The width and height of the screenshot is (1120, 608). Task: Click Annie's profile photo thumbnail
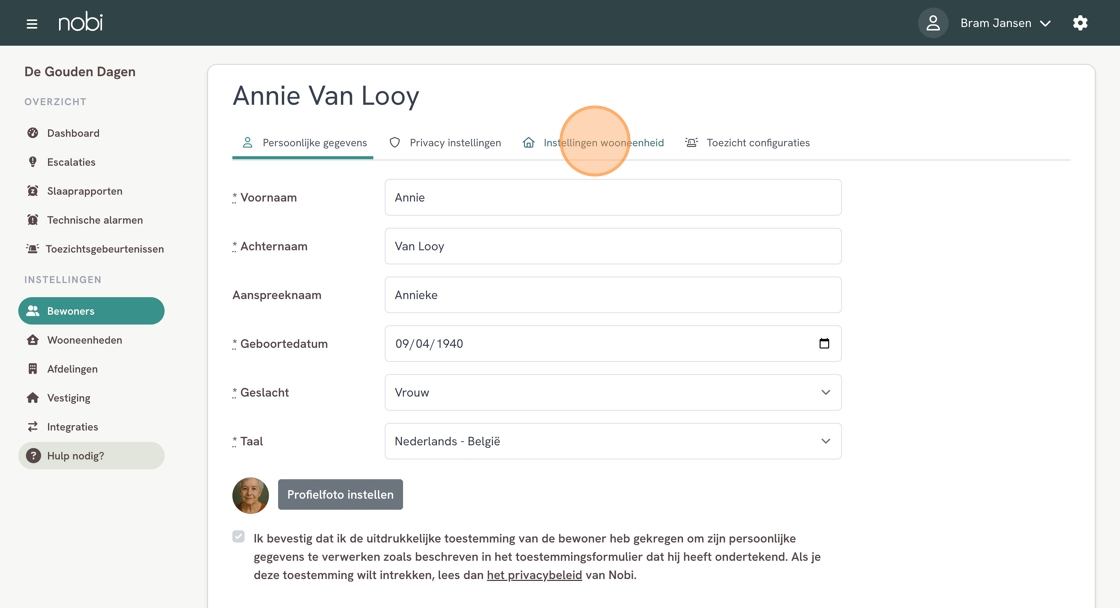pyautogui.click(x=251, y=495)
